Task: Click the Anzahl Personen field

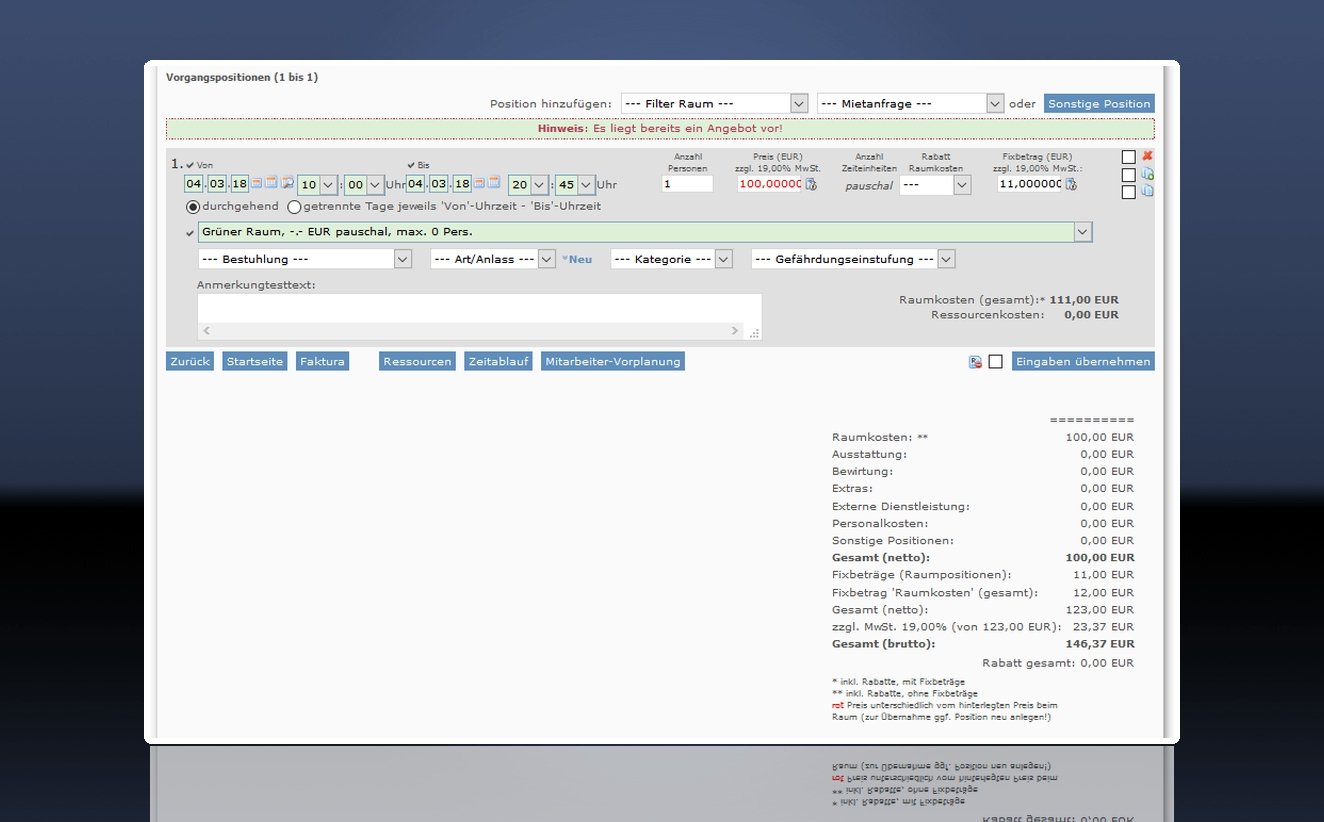Action: 687,184
